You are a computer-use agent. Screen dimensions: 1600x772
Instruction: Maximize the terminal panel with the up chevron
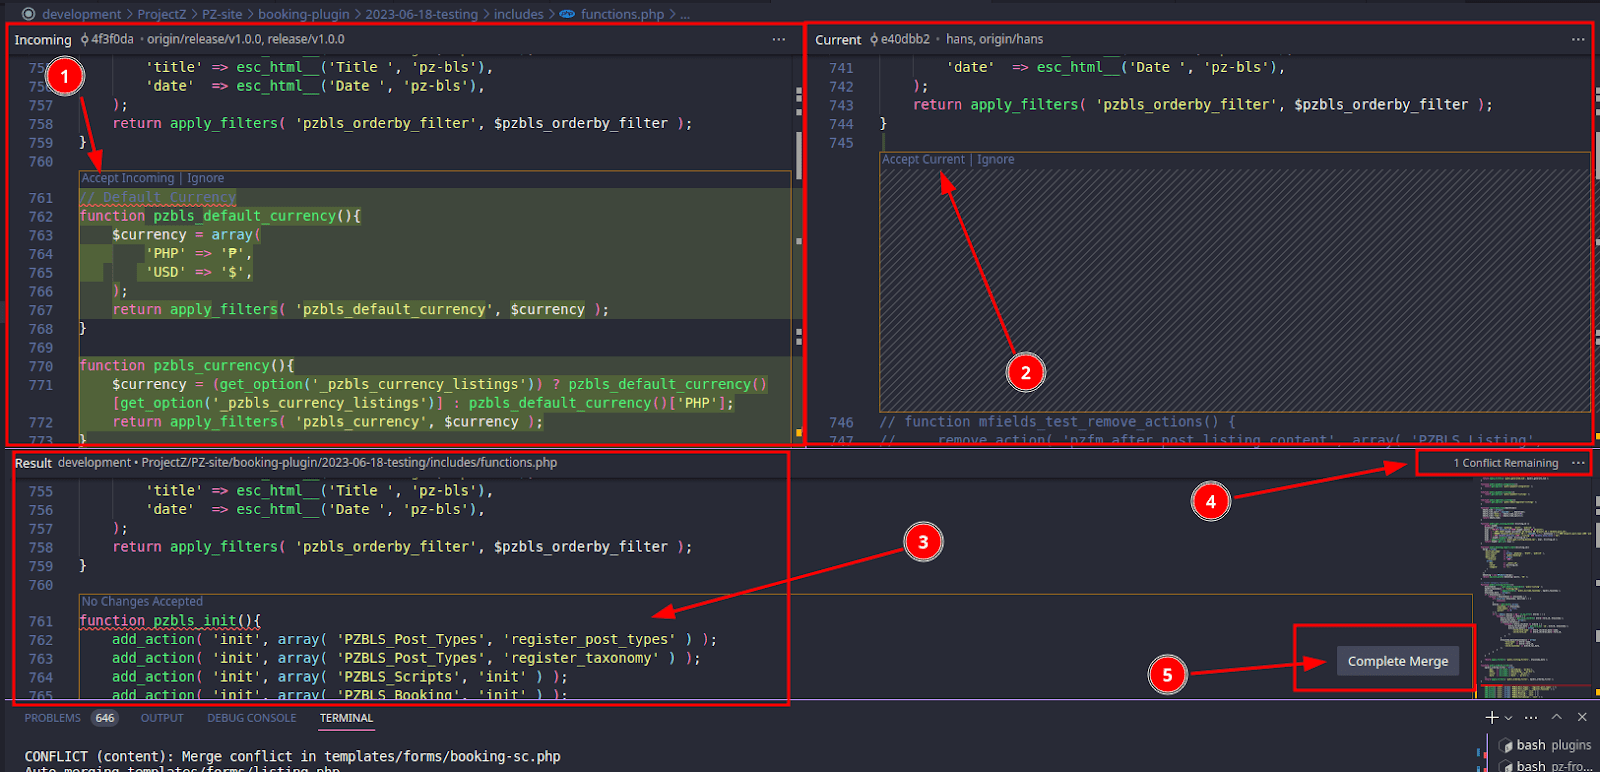coord(1557,717)
